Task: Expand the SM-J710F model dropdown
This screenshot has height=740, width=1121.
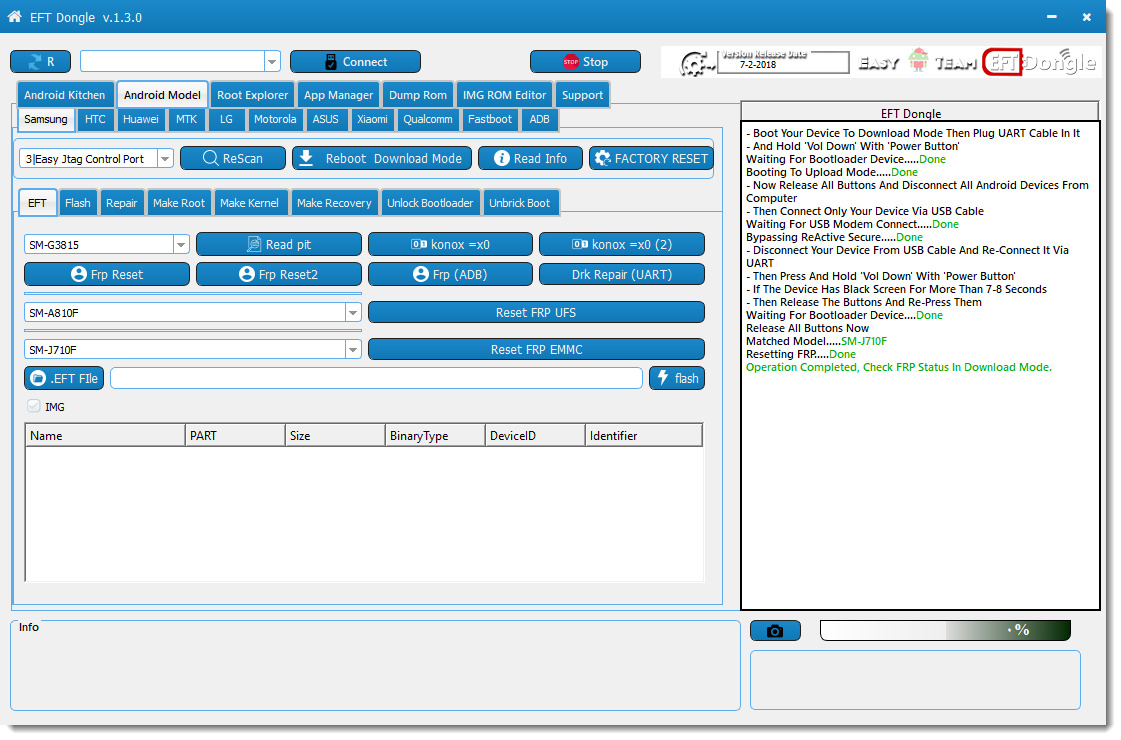Action: pos(353,350)
